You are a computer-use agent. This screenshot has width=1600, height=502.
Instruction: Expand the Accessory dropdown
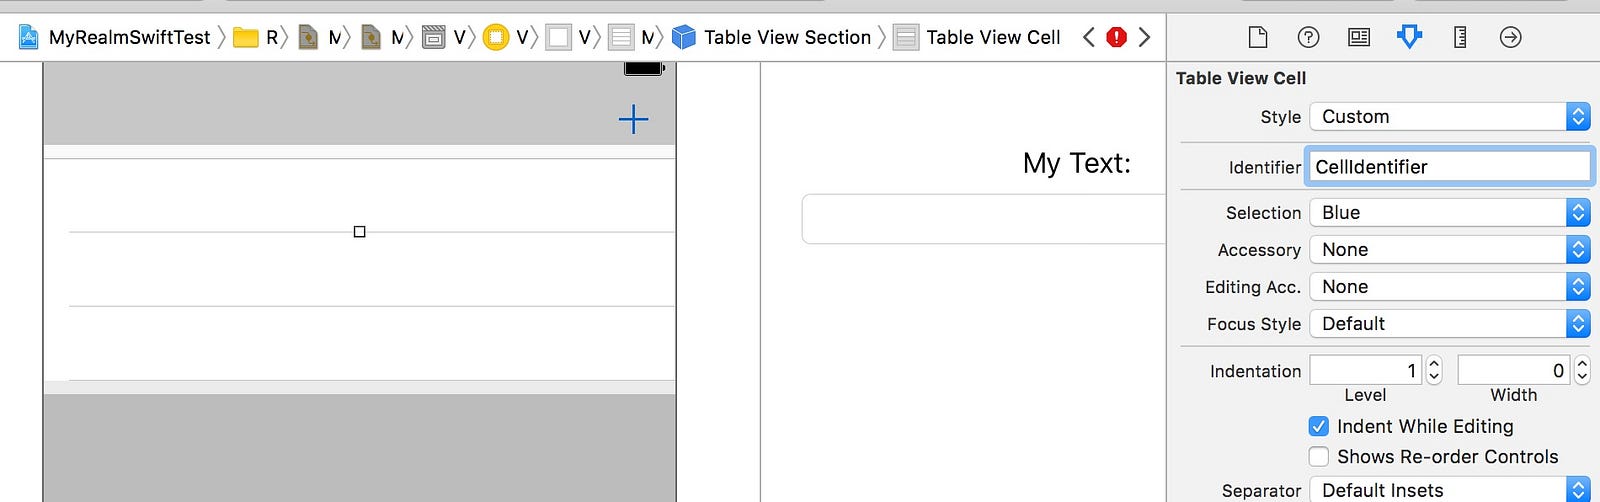[1450, 249]
